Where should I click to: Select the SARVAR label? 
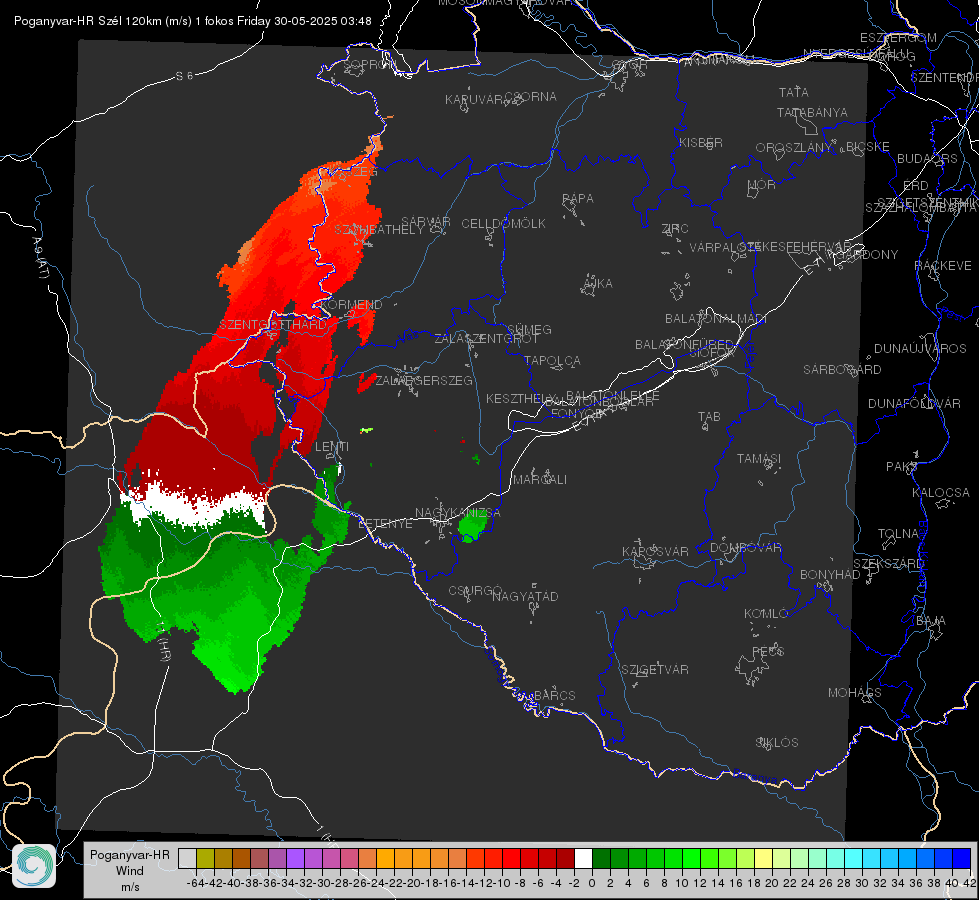(425, 222)
